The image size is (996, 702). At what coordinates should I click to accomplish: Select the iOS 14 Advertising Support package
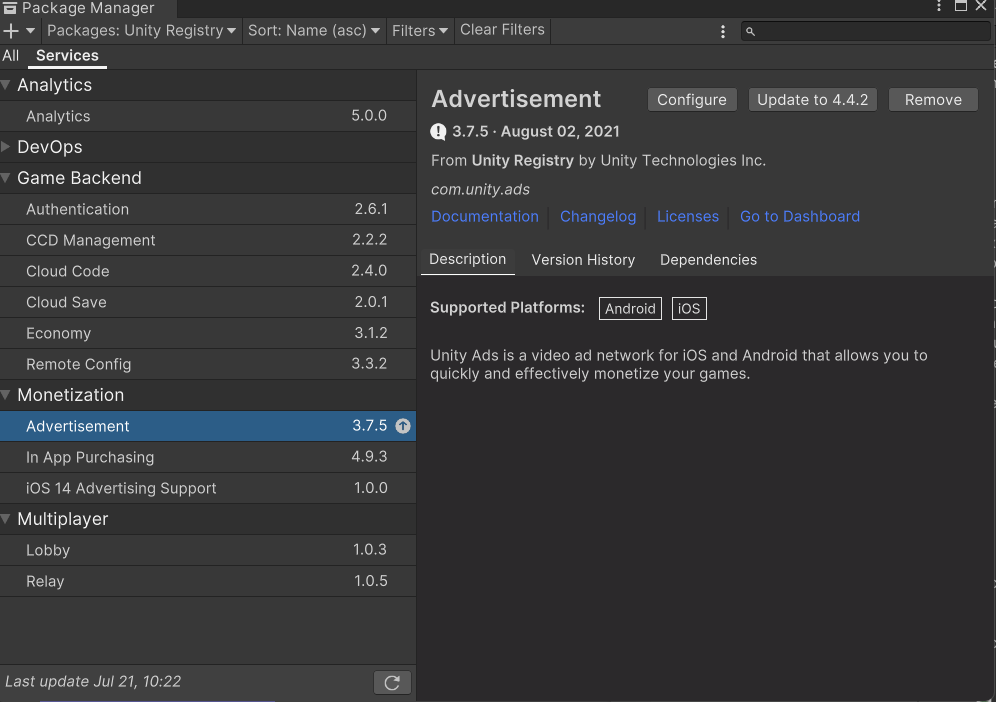point(208,488)
